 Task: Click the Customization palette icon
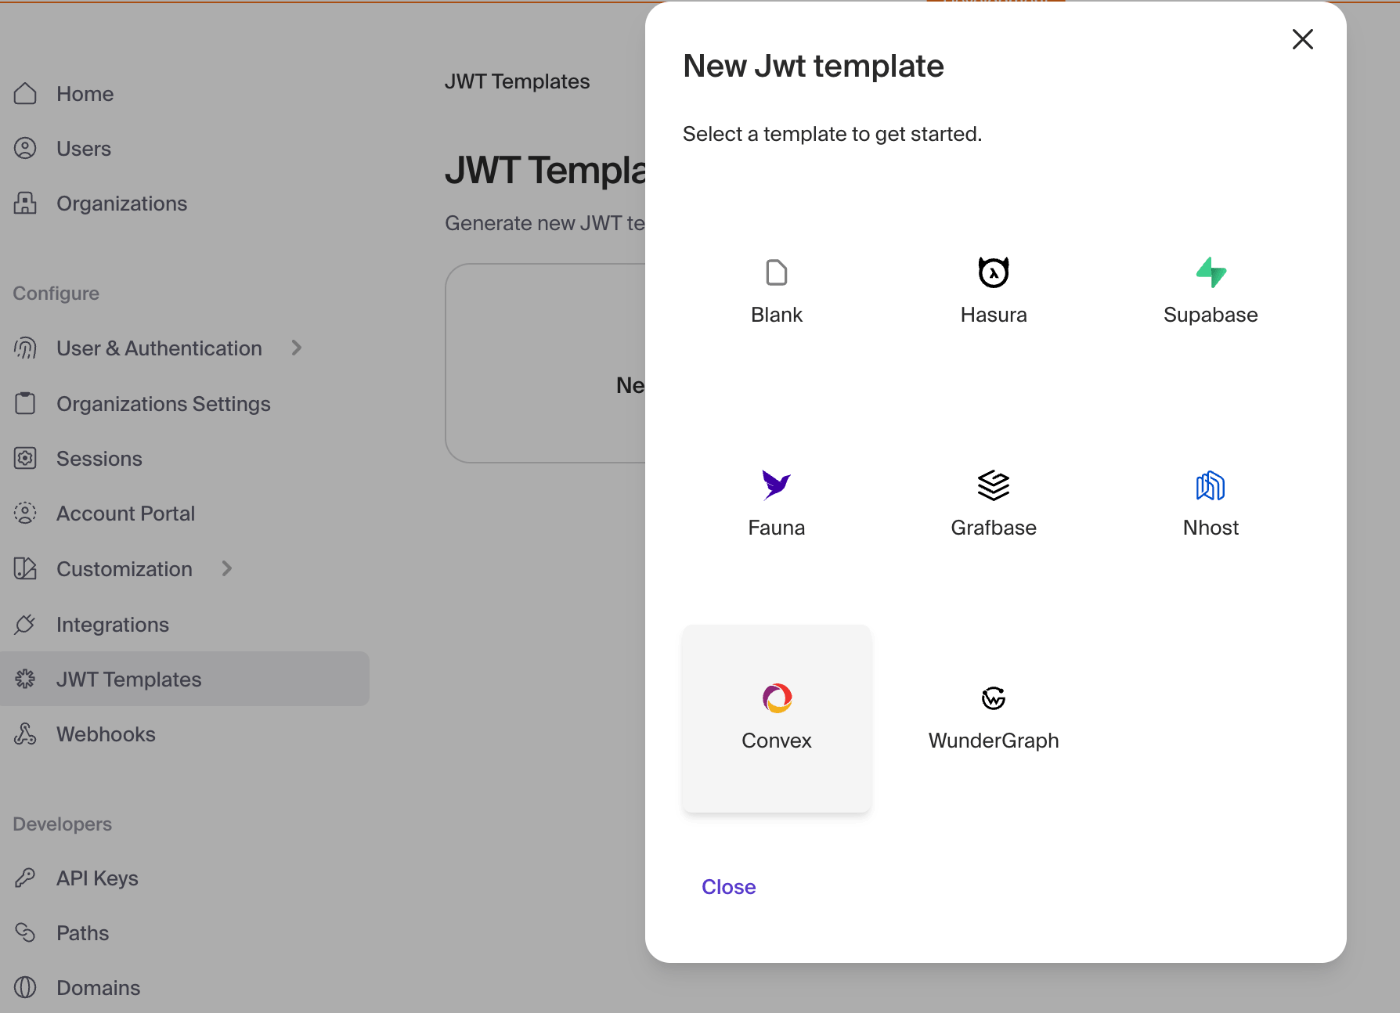[x=25, y=568]
